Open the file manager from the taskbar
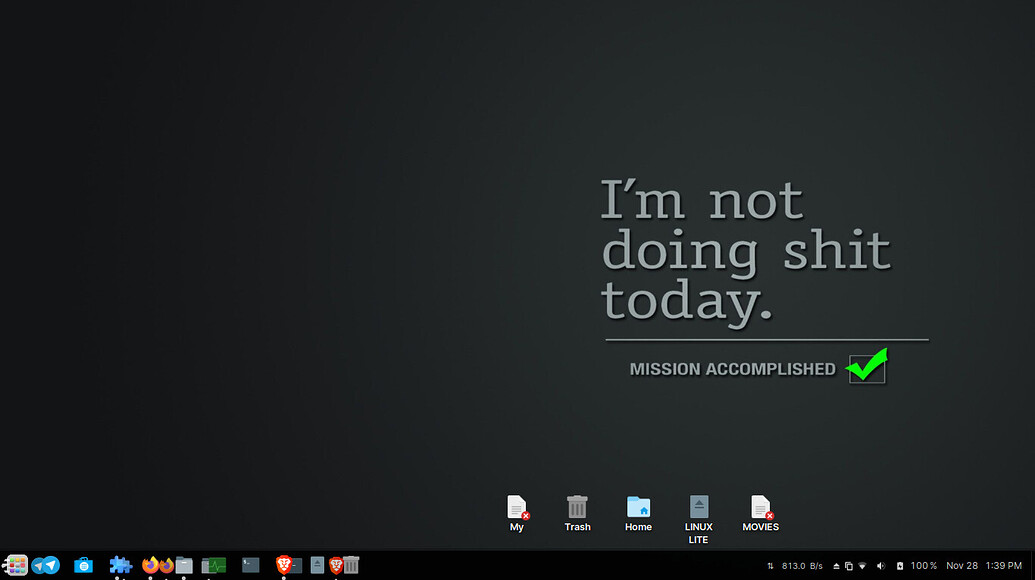Screen dimensions: 1035x580 185,565
